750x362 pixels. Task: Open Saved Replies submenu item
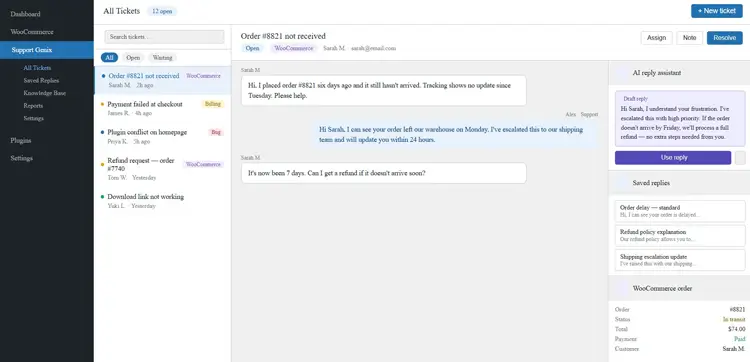pos(41,81)
